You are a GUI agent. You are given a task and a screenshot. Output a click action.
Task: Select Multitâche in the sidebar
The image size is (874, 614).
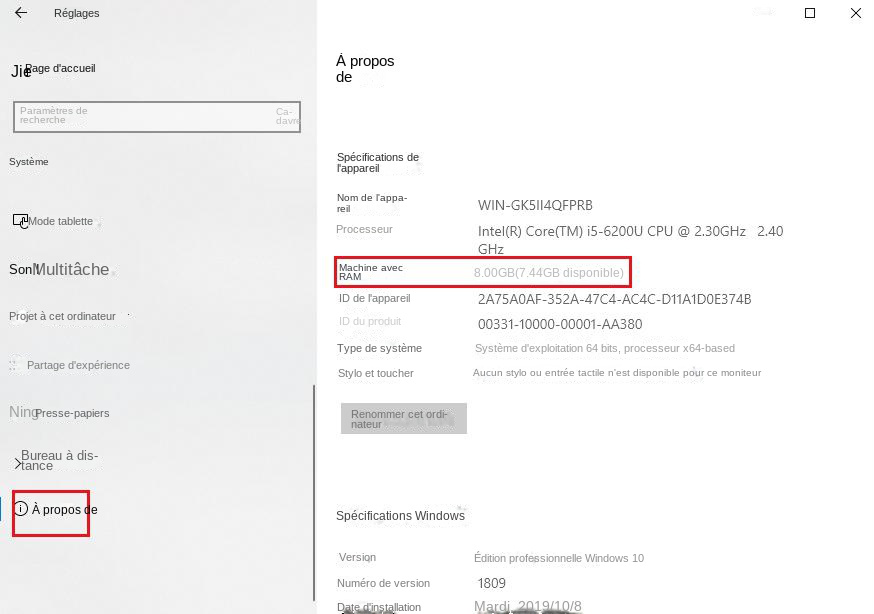72,270
